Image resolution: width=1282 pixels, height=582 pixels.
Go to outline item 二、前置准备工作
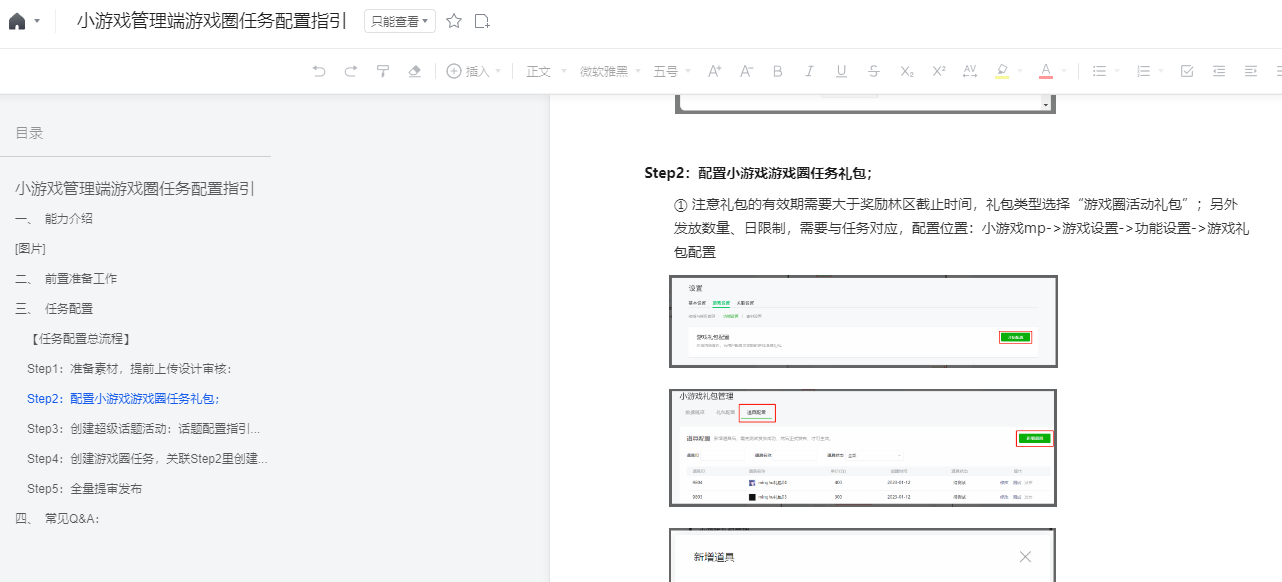tap(66, 278)
